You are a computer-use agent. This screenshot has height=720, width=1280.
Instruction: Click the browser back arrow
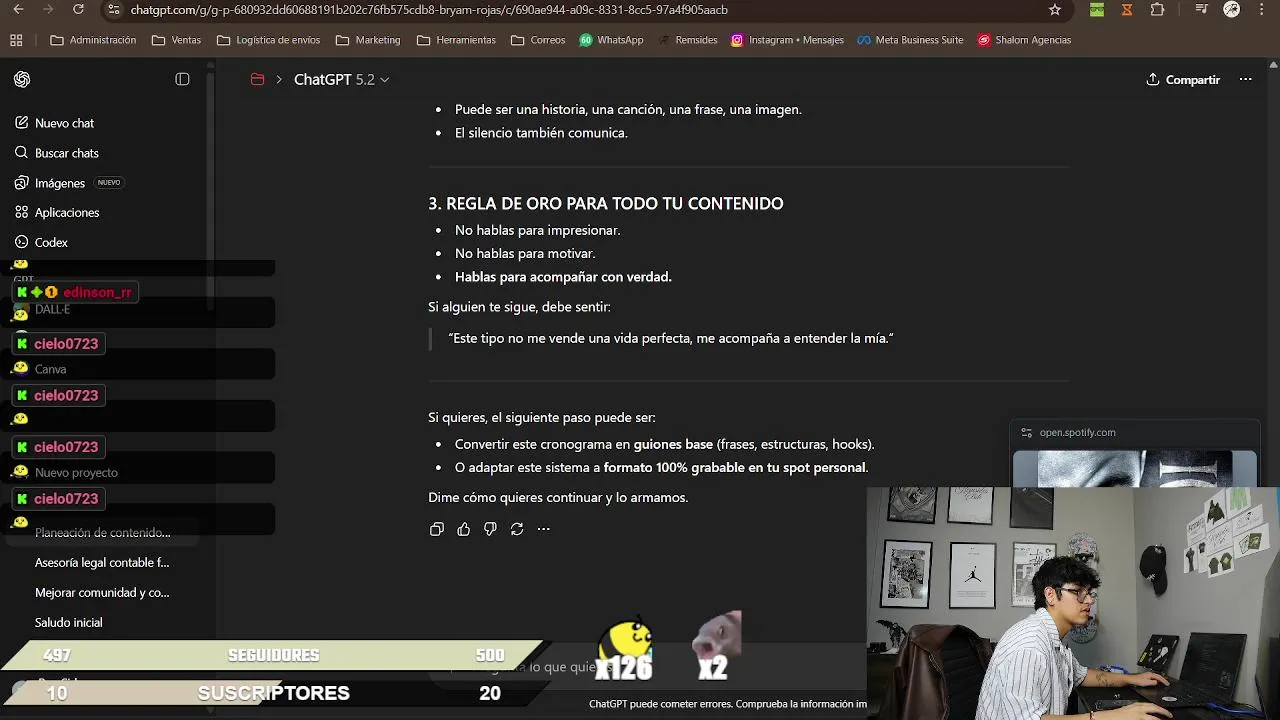(x=16, y=9)
